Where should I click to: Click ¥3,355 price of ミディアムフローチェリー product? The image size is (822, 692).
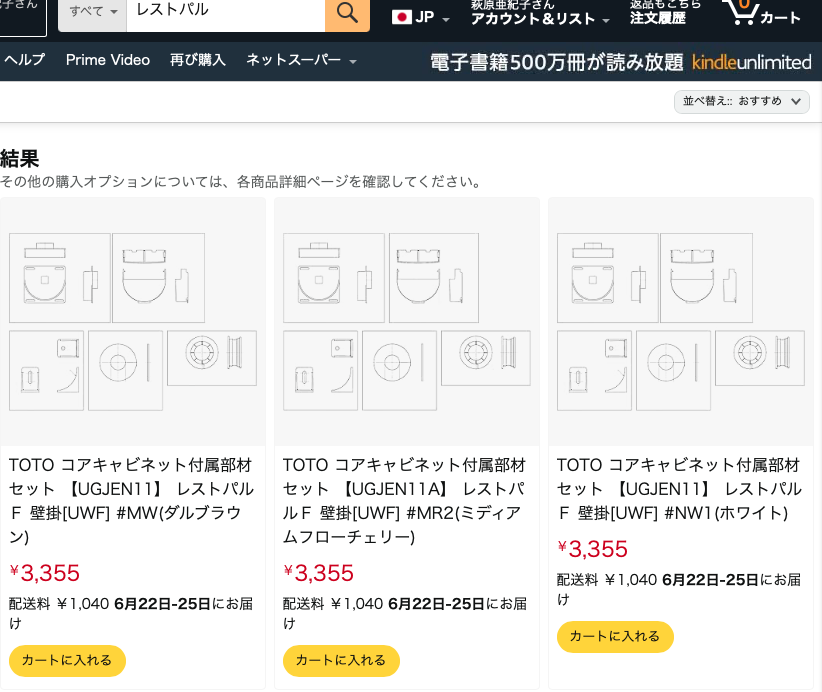click(319, 572)
